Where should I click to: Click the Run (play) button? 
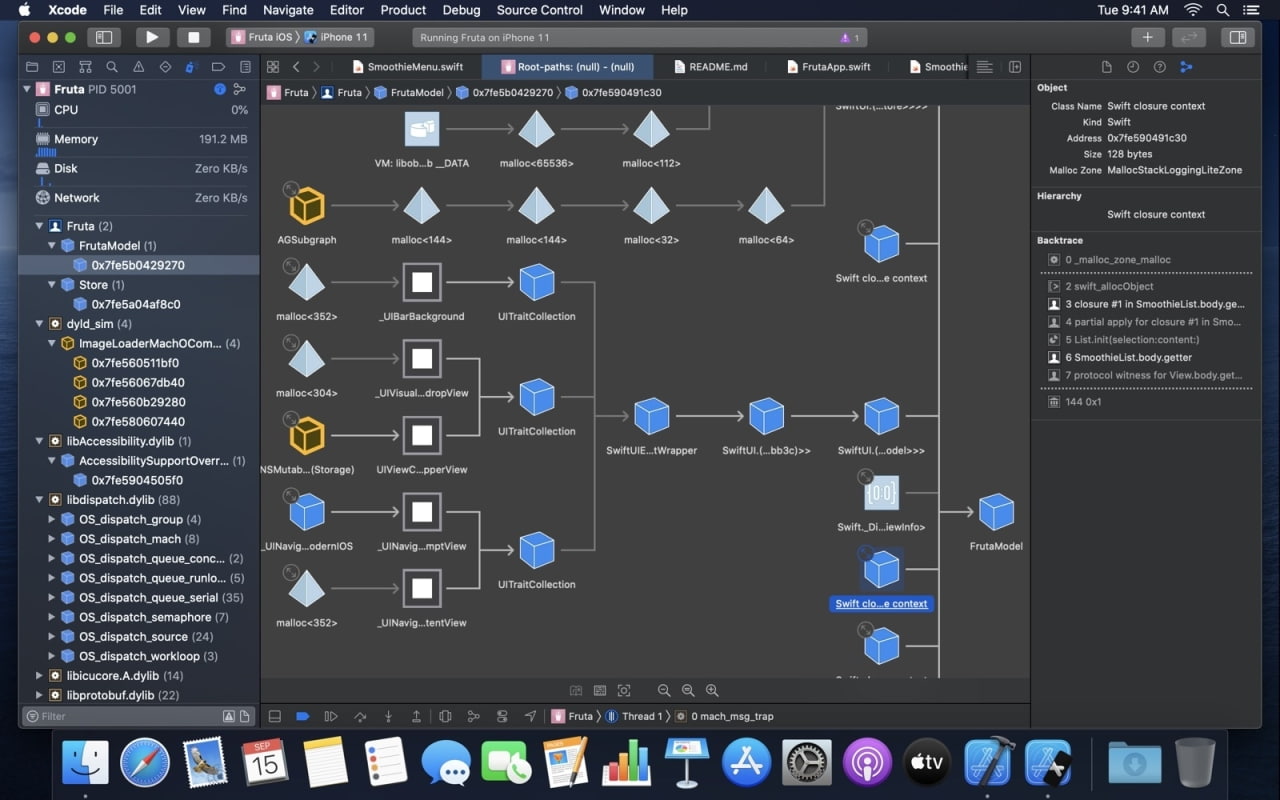(152, 37)
